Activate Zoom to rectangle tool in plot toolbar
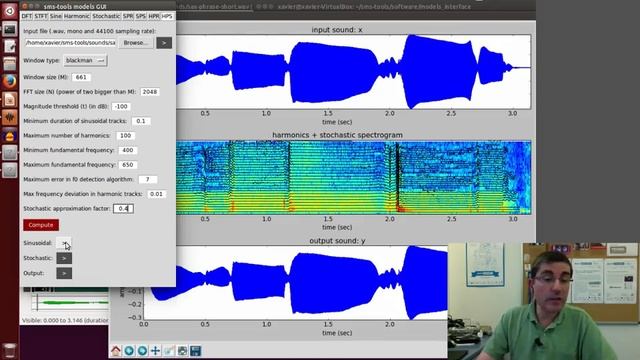Viewport: 640px width, 360px height. coord(169,351)
